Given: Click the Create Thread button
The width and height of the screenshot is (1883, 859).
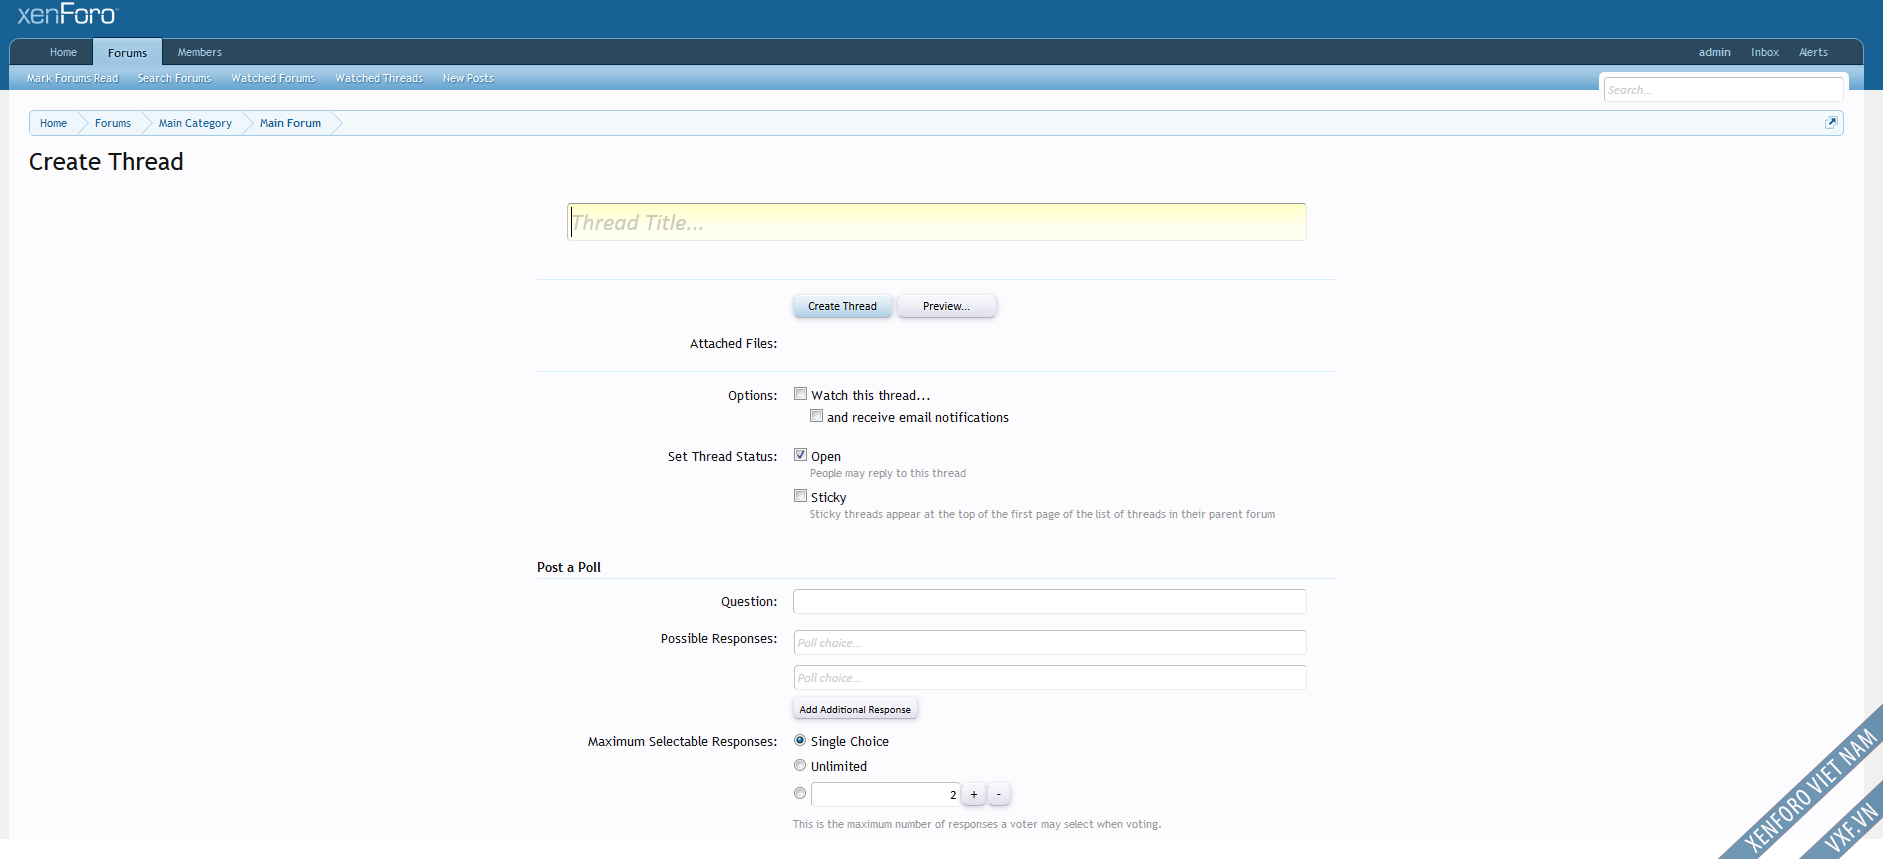Looking at the screenshot, I should 842,306.
